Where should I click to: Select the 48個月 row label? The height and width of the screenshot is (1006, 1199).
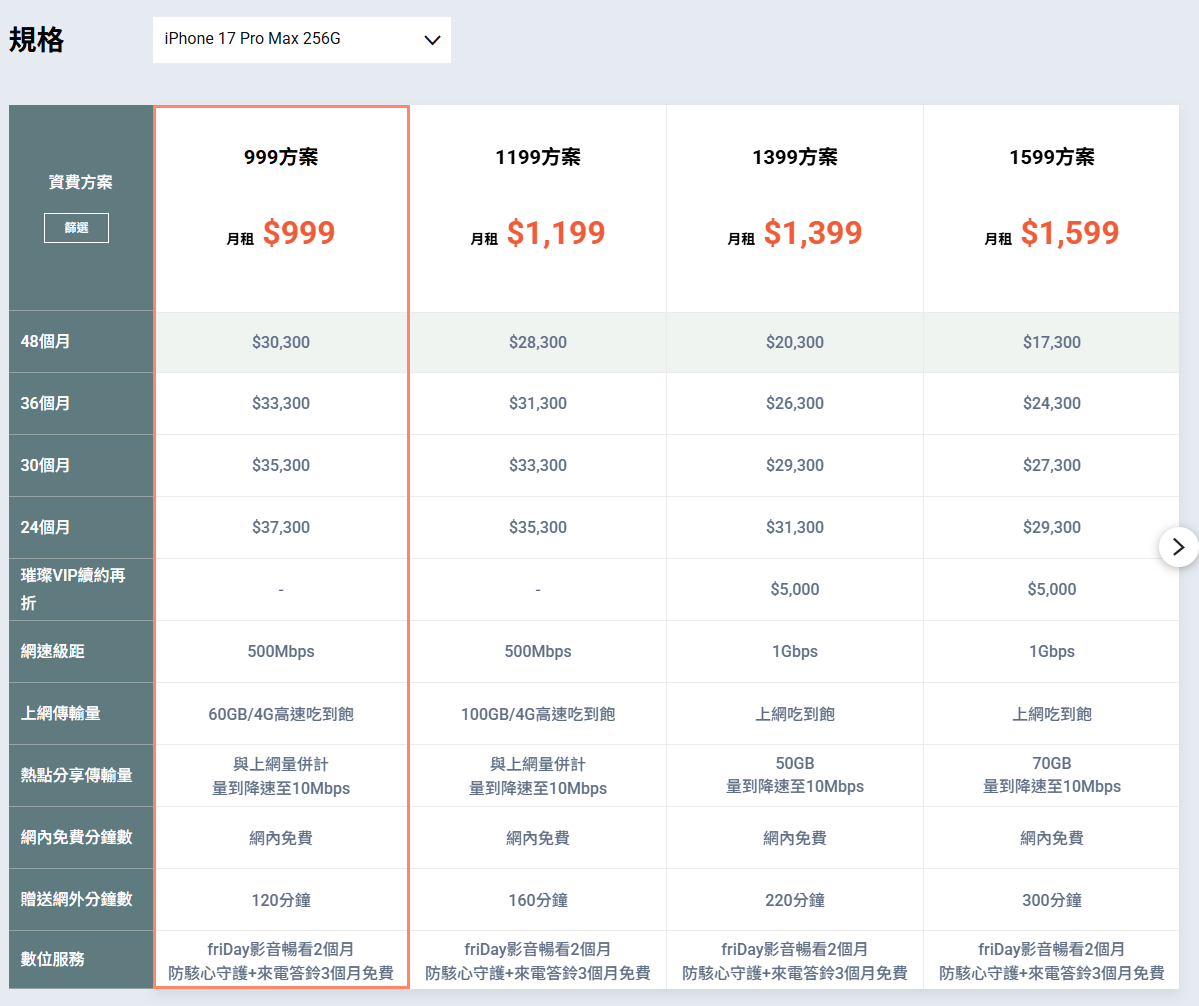[x=45, y=342]
